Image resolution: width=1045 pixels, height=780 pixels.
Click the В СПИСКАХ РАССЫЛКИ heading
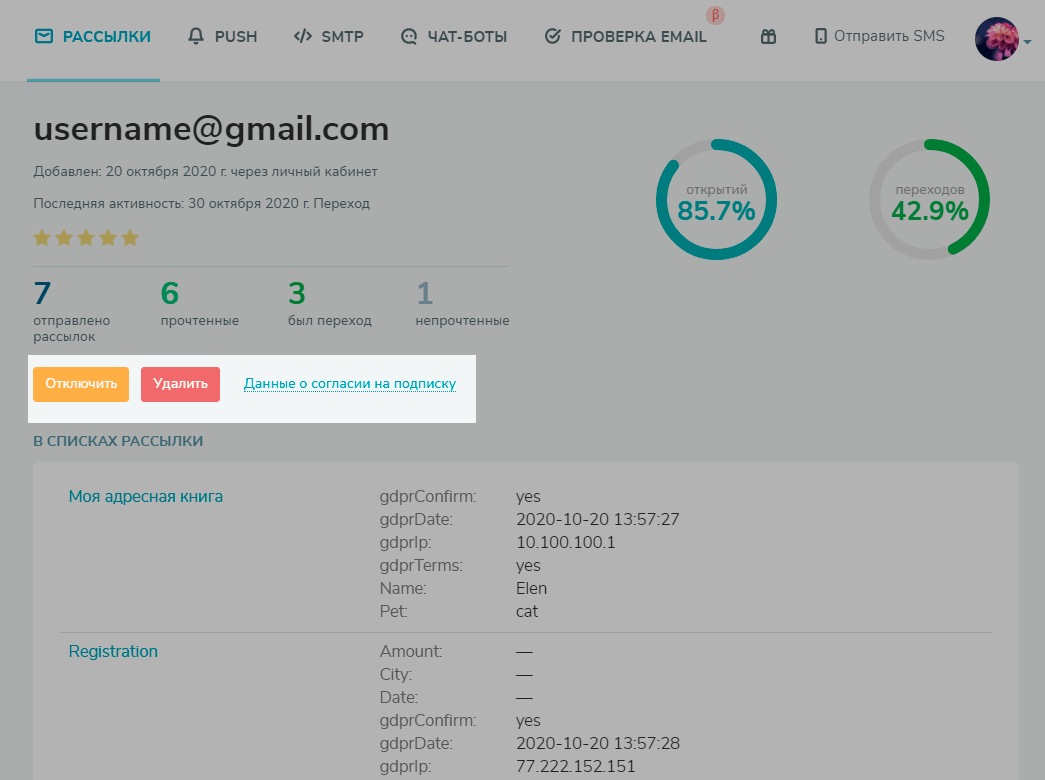[x=119, y=441]
